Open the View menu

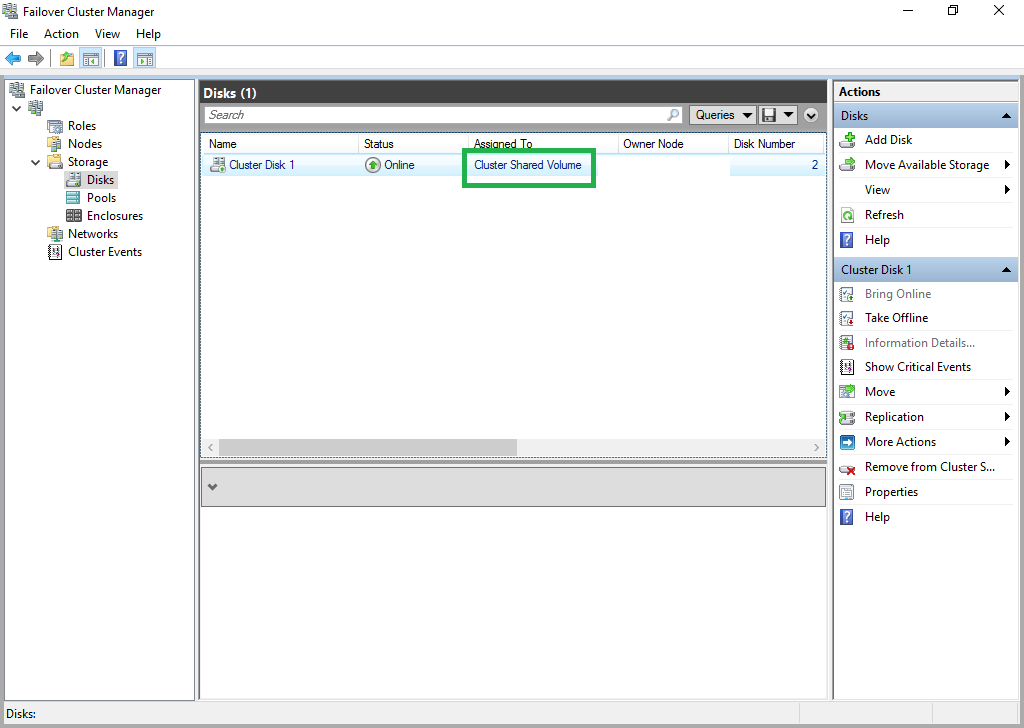107,33
